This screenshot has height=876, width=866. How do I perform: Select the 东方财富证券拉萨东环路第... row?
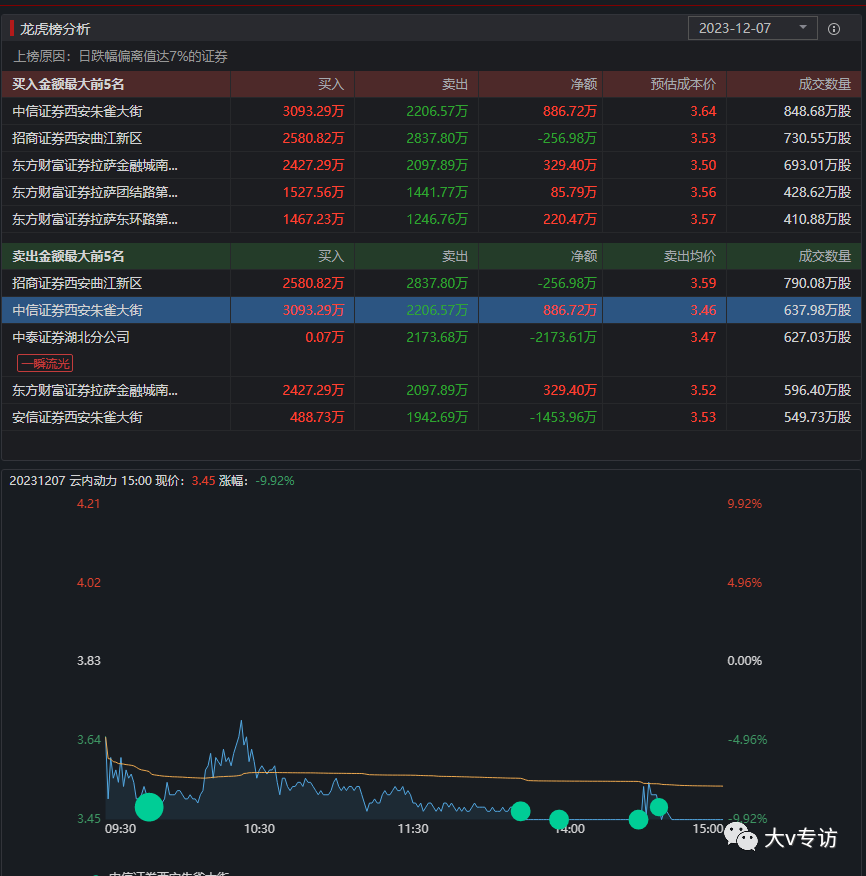[x=431, y=219]
